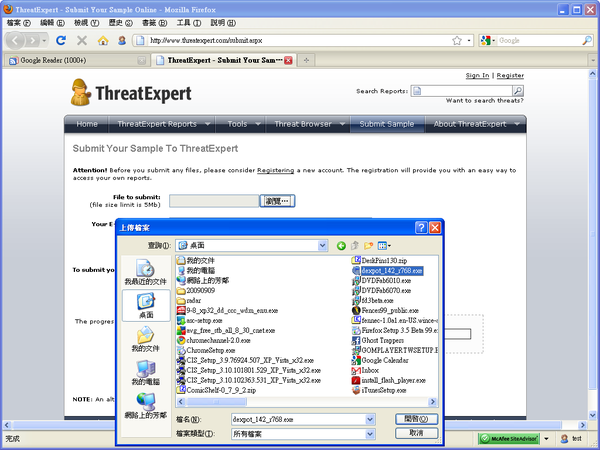This screenshot has width=600, height=450.
Task: Open the Tools nav dropdown
Action: 258,124
